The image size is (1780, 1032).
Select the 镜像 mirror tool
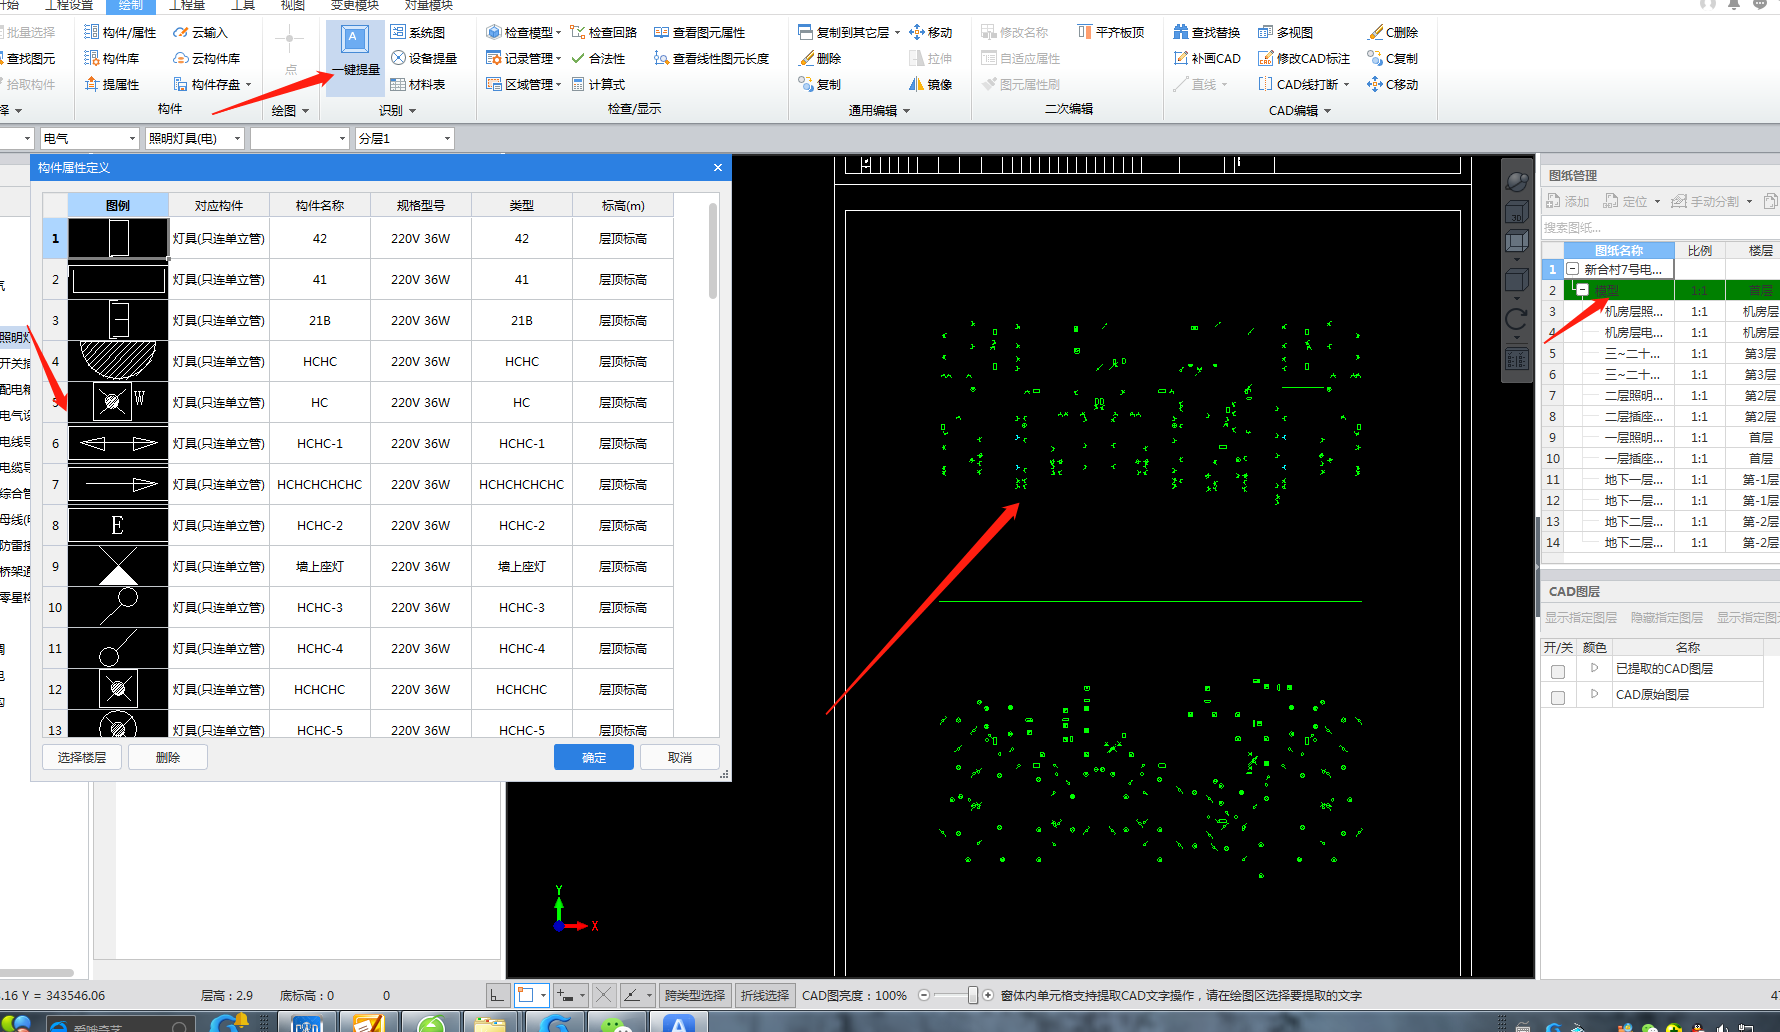[931, 84]
